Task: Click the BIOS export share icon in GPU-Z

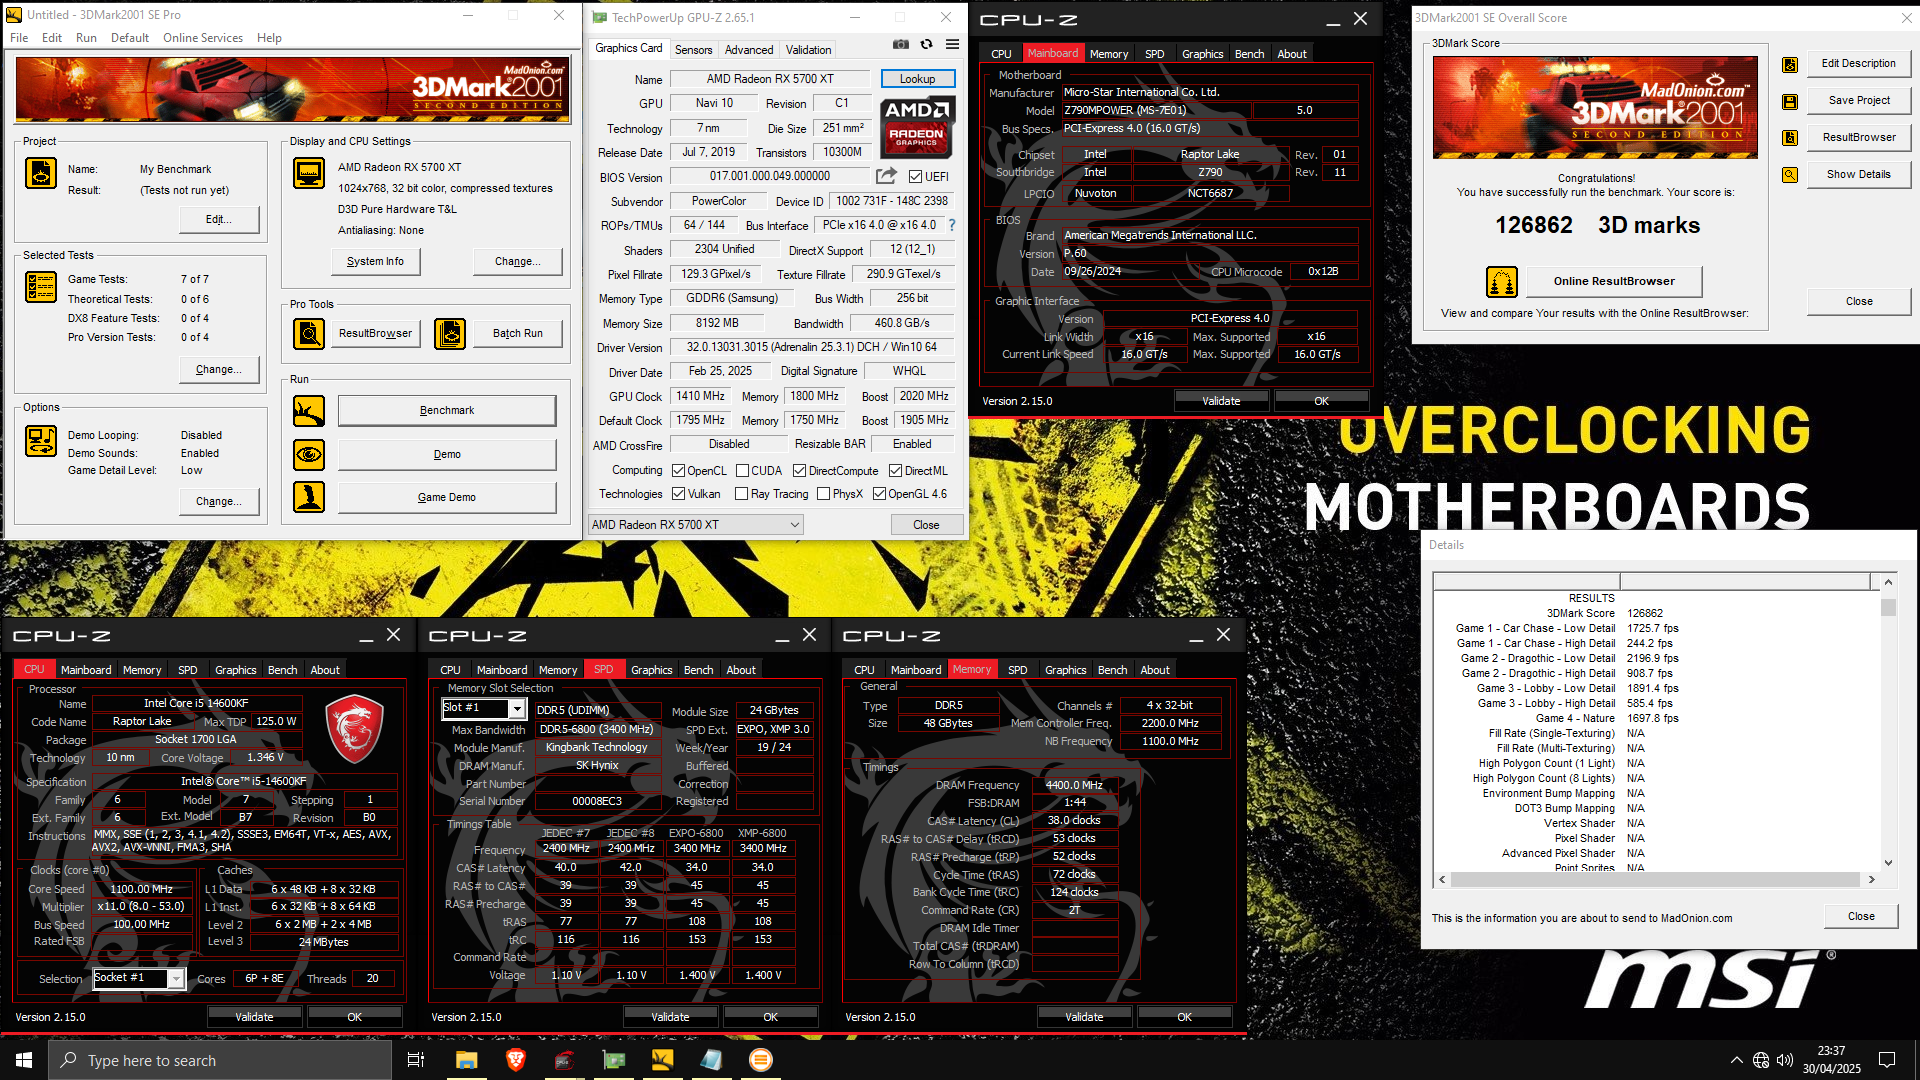Action: pyautogui.click(x=886, y=176)
